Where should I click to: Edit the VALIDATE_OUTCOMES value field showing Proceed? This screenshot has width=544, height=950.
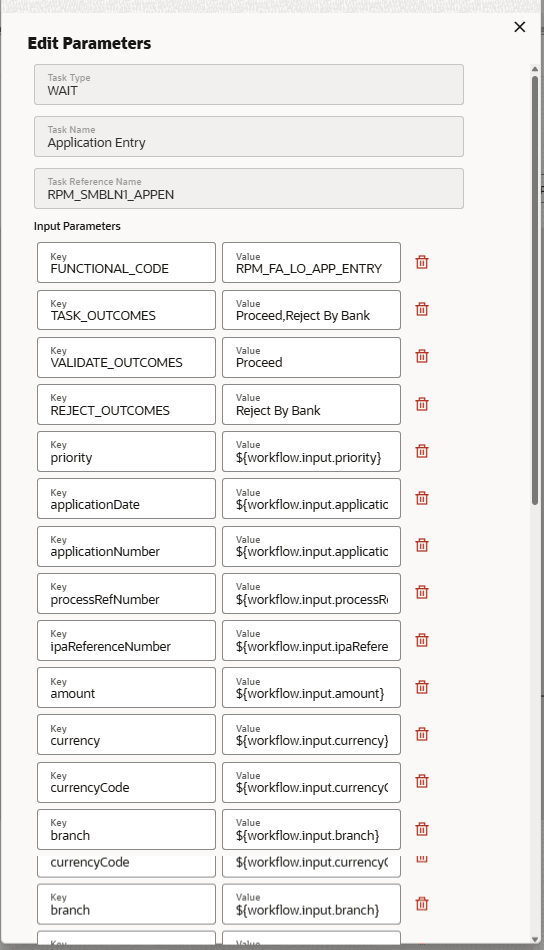[311, 357]
